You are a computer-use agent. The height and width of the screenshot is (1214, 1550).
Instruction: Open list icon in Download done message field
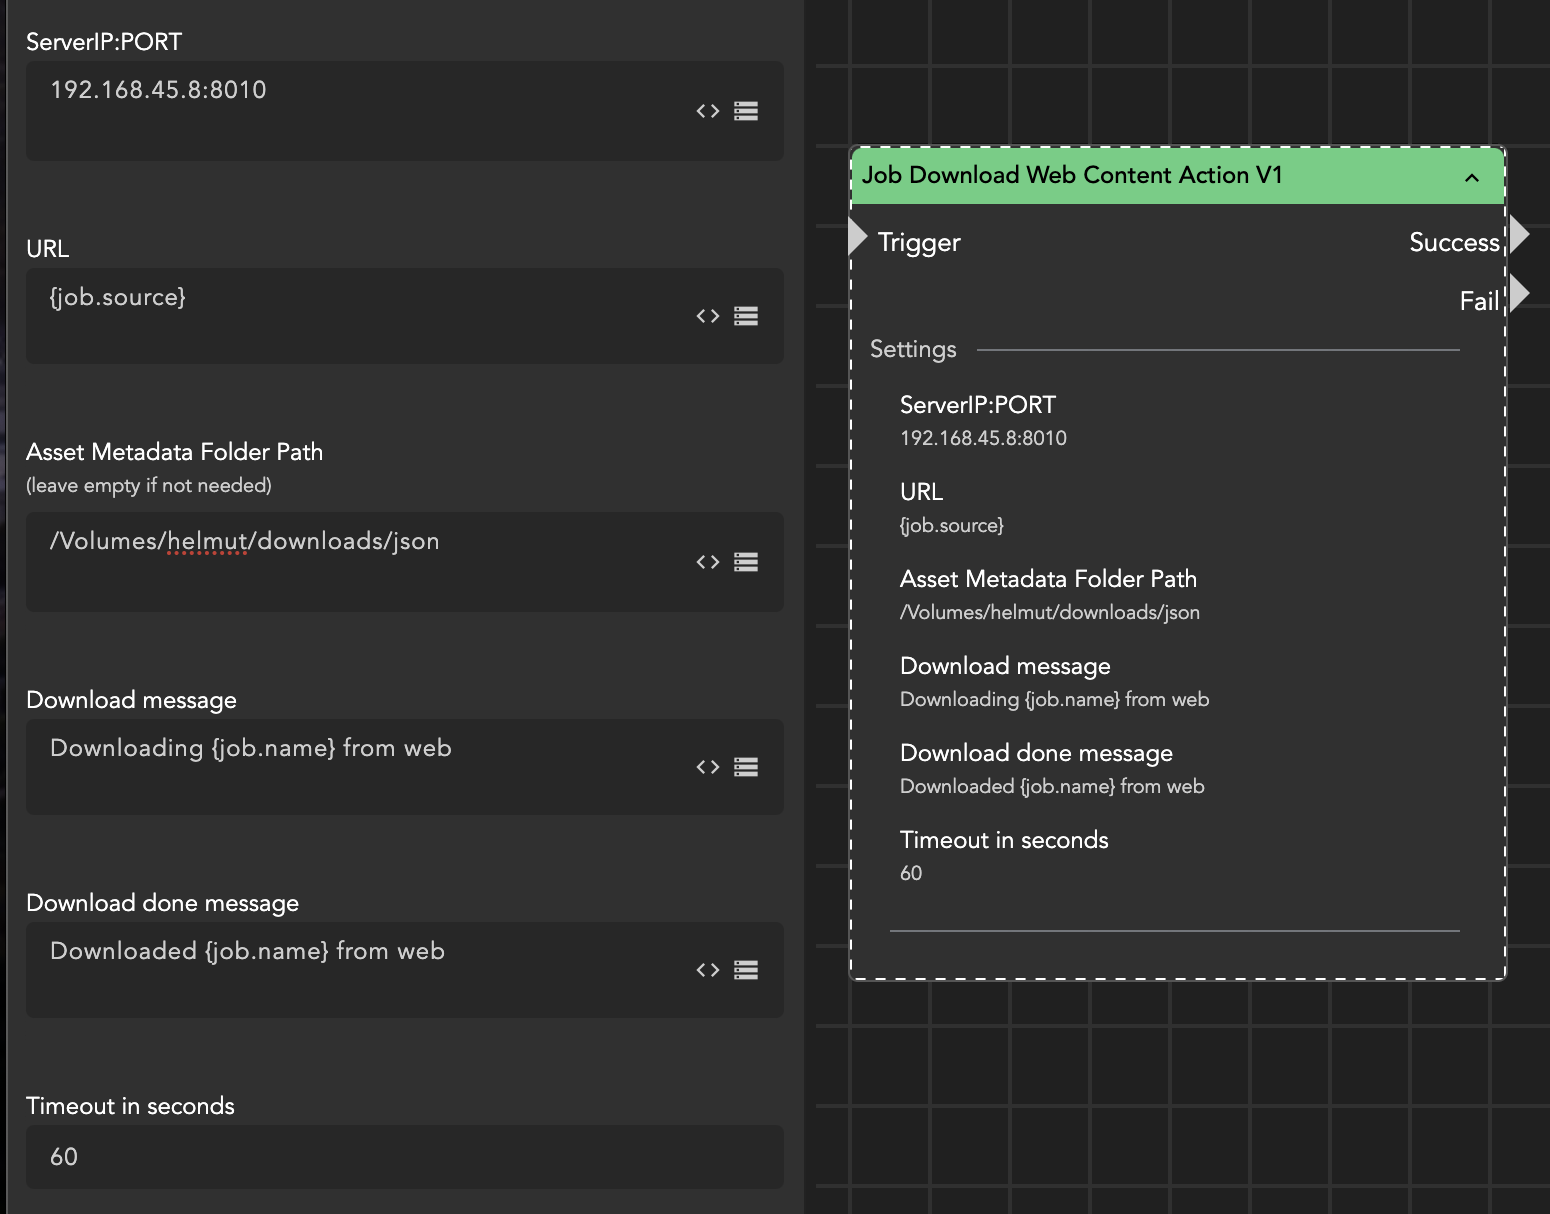[746, 970]
